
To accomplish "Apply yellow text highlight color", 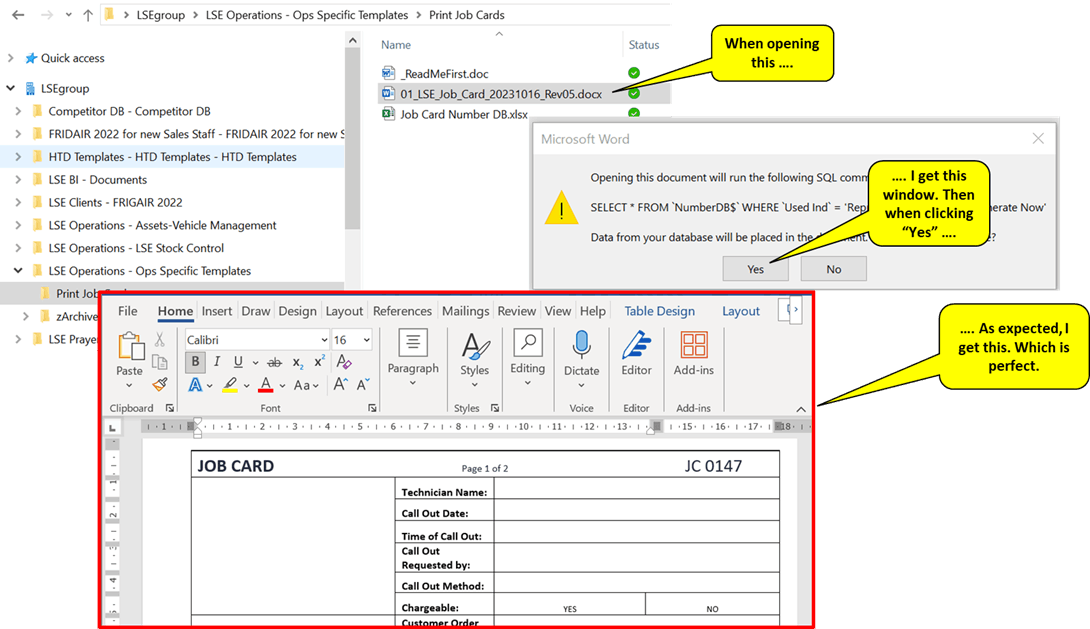I will tap(230, 384).
